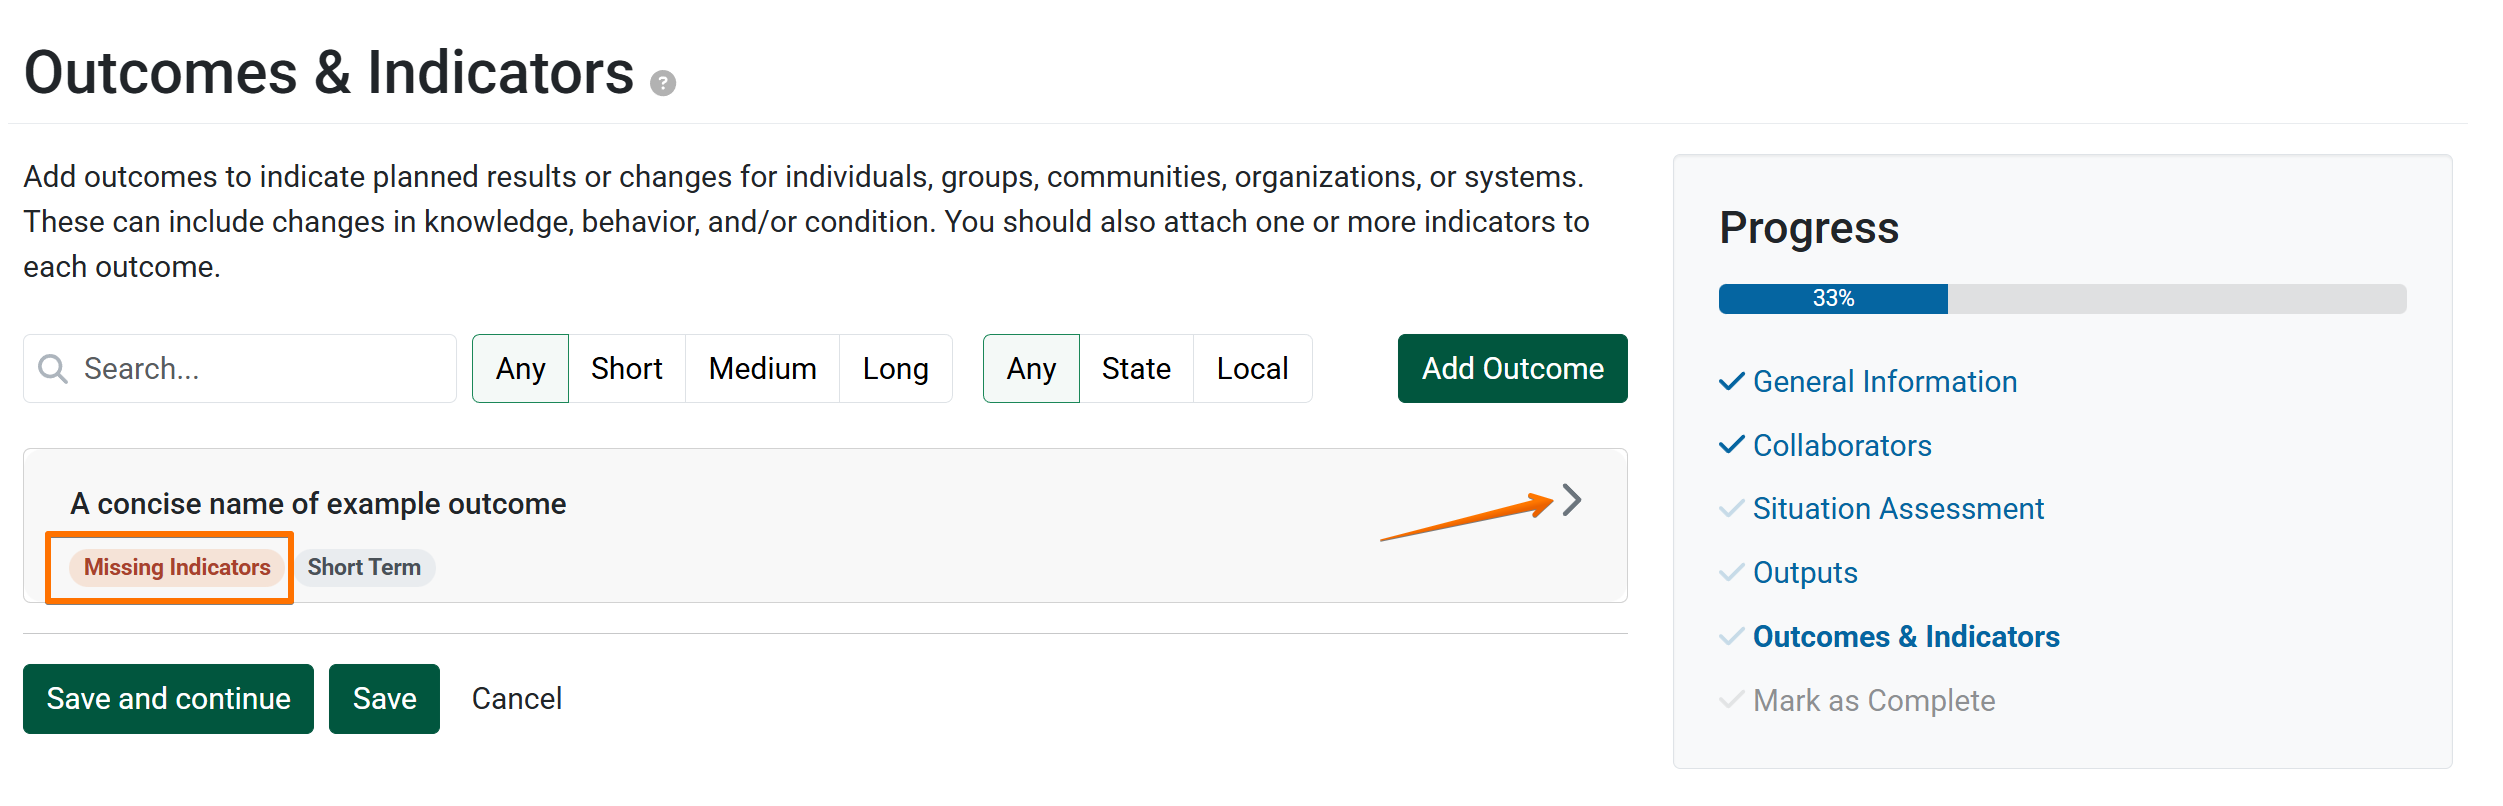Click the checkmark icon beside General Information

pos(1731,382)
